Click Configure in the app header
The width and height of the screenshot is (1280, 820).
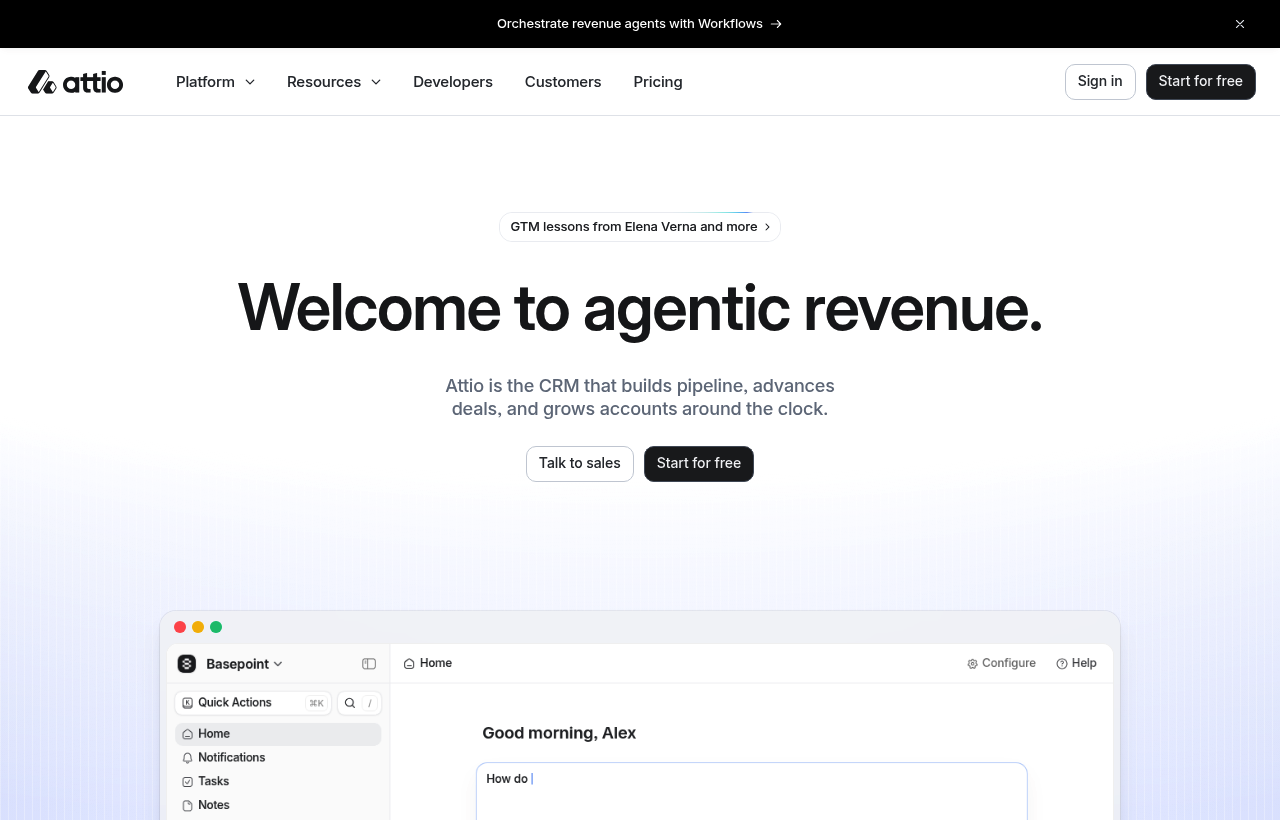point(1001,663)
